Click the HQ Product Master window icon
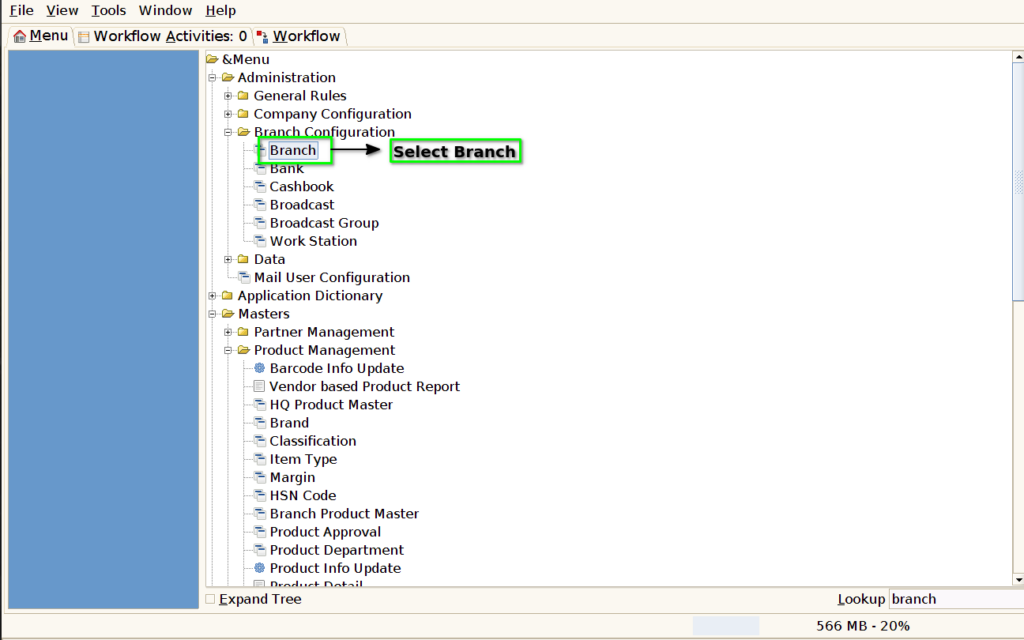This screenshot has width=1024, height=640. [259, 405]
